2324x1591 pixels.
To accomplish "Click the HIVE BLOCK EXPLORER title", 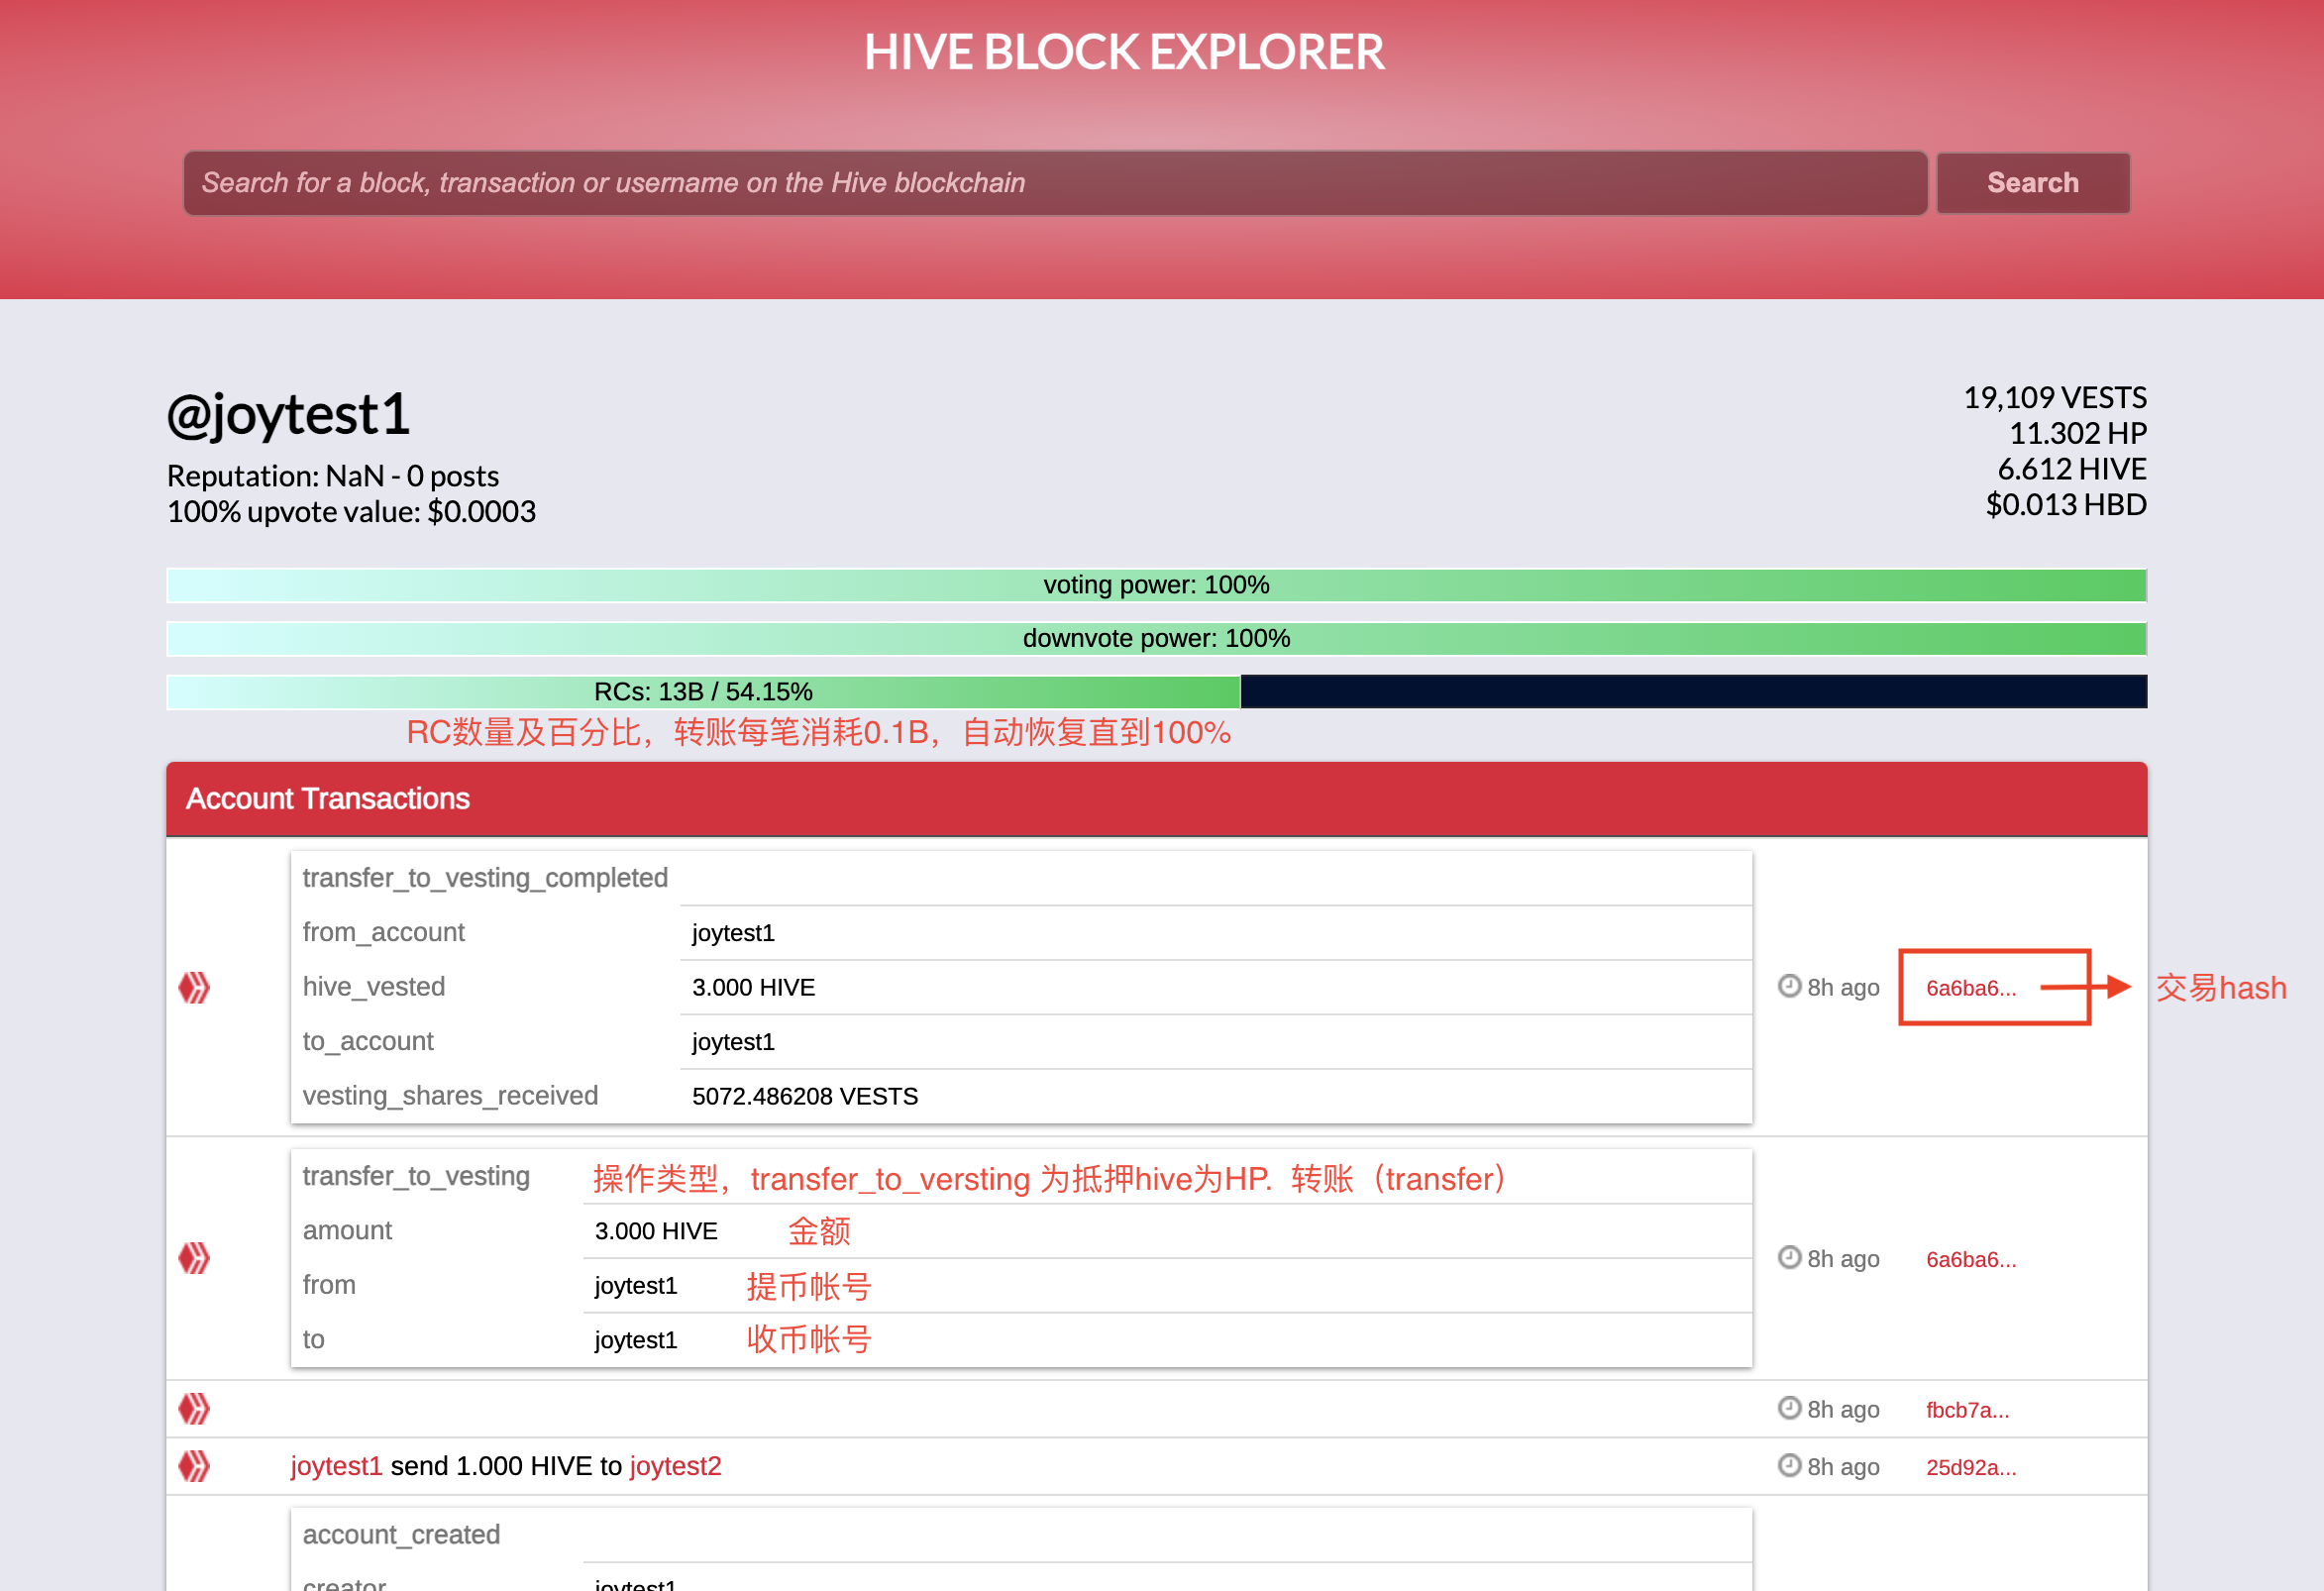I will click(x=1123, y=52).
